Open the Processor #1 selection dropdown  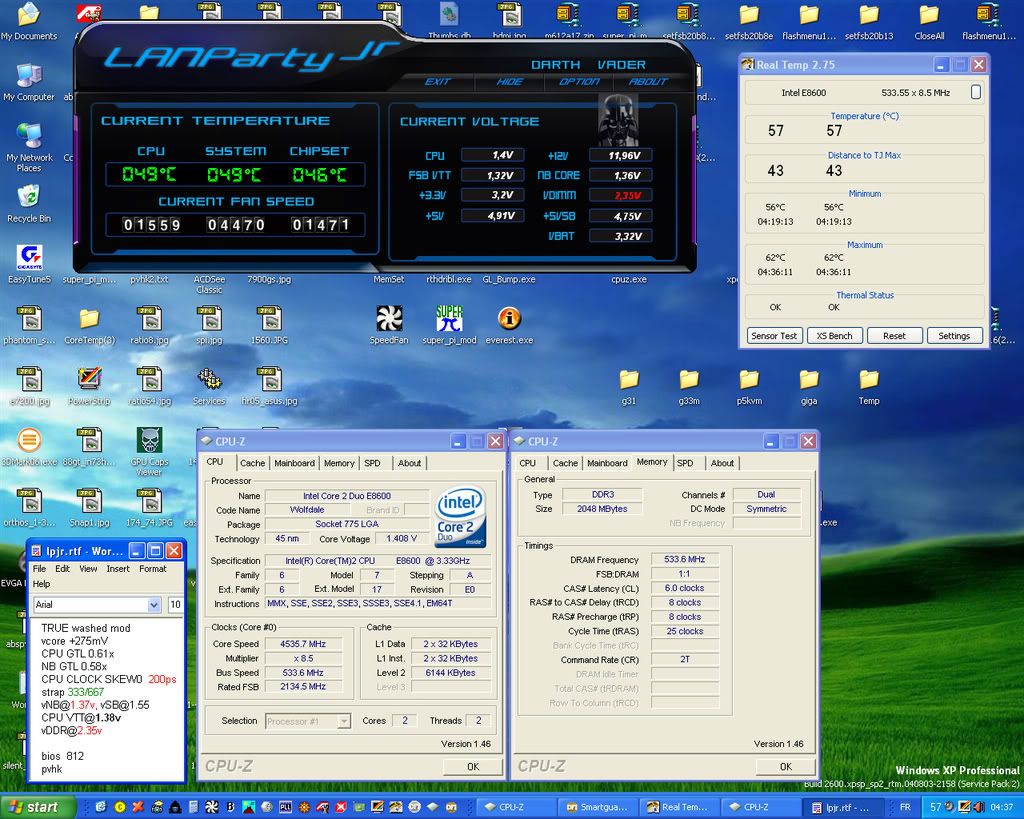[343, 721]
